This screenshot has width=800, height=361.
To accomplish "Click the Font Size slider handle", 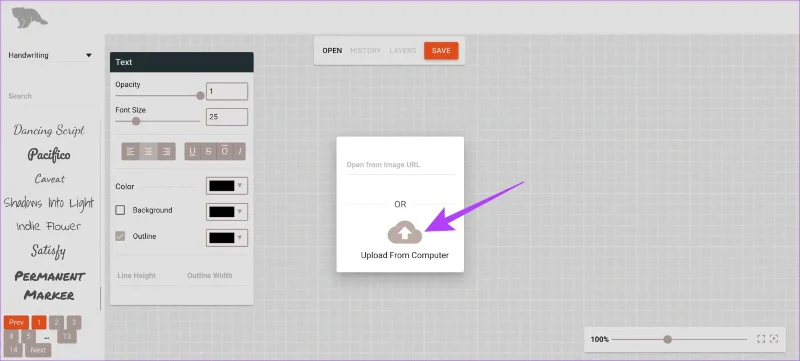I will (x=136, y=121).
